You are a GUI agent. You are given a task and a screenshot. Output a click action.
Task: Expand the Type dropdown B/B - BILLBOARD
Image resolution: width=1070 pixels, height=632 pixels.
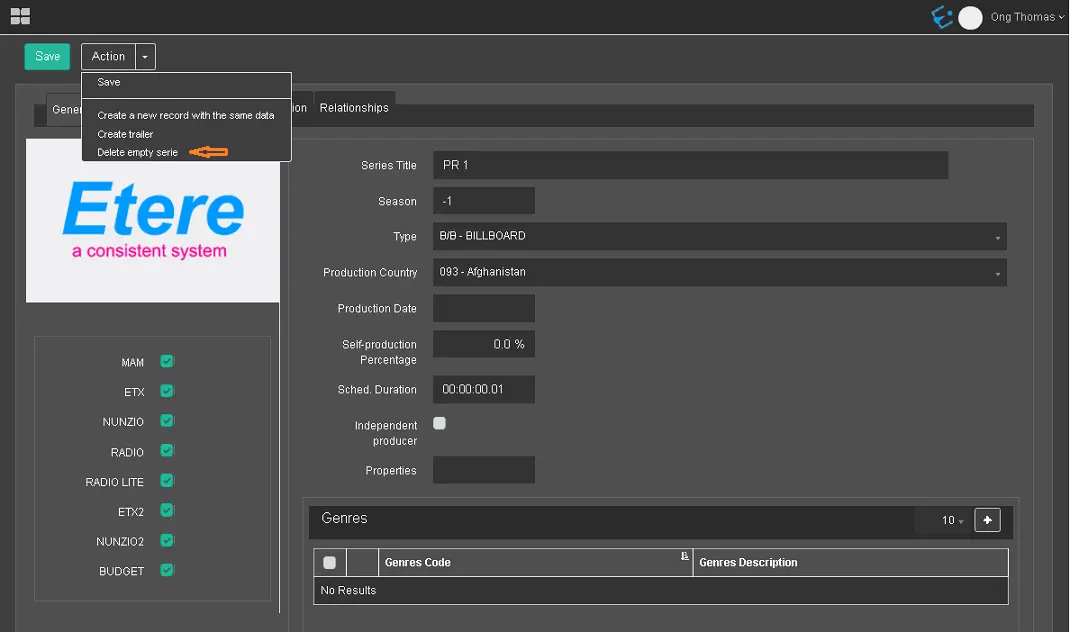coord(720,236)
